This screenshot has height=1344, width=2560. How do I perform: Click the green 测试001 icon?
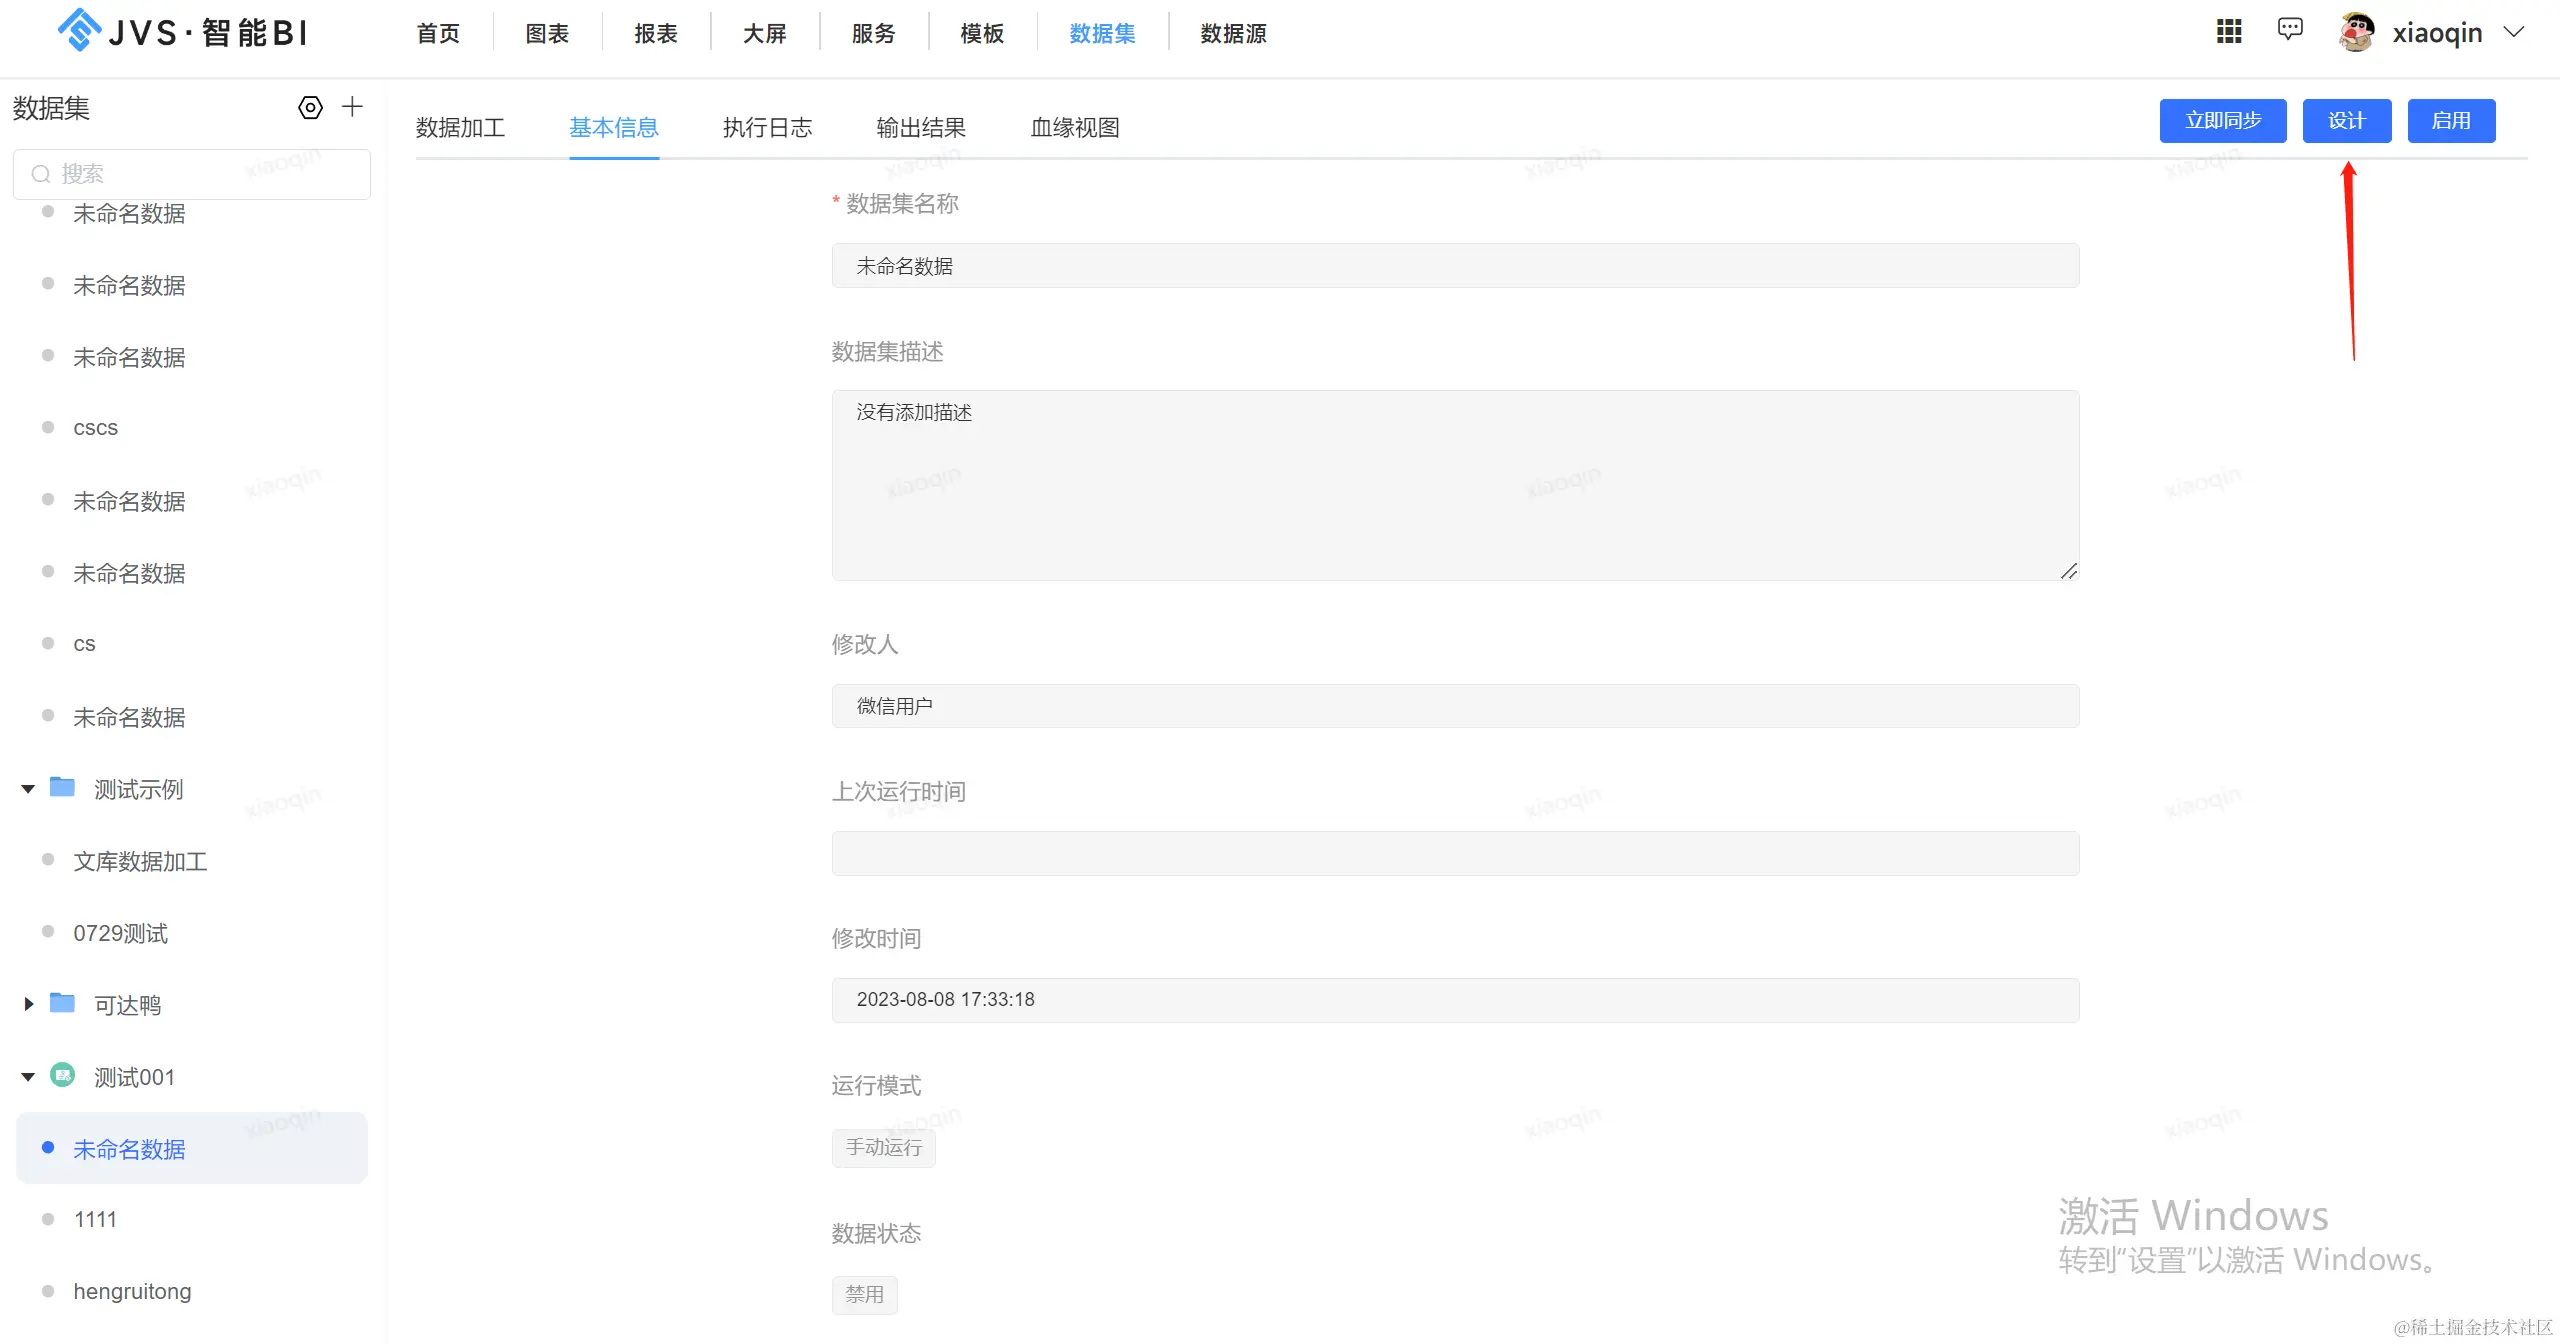click(x=62, y=1076)
